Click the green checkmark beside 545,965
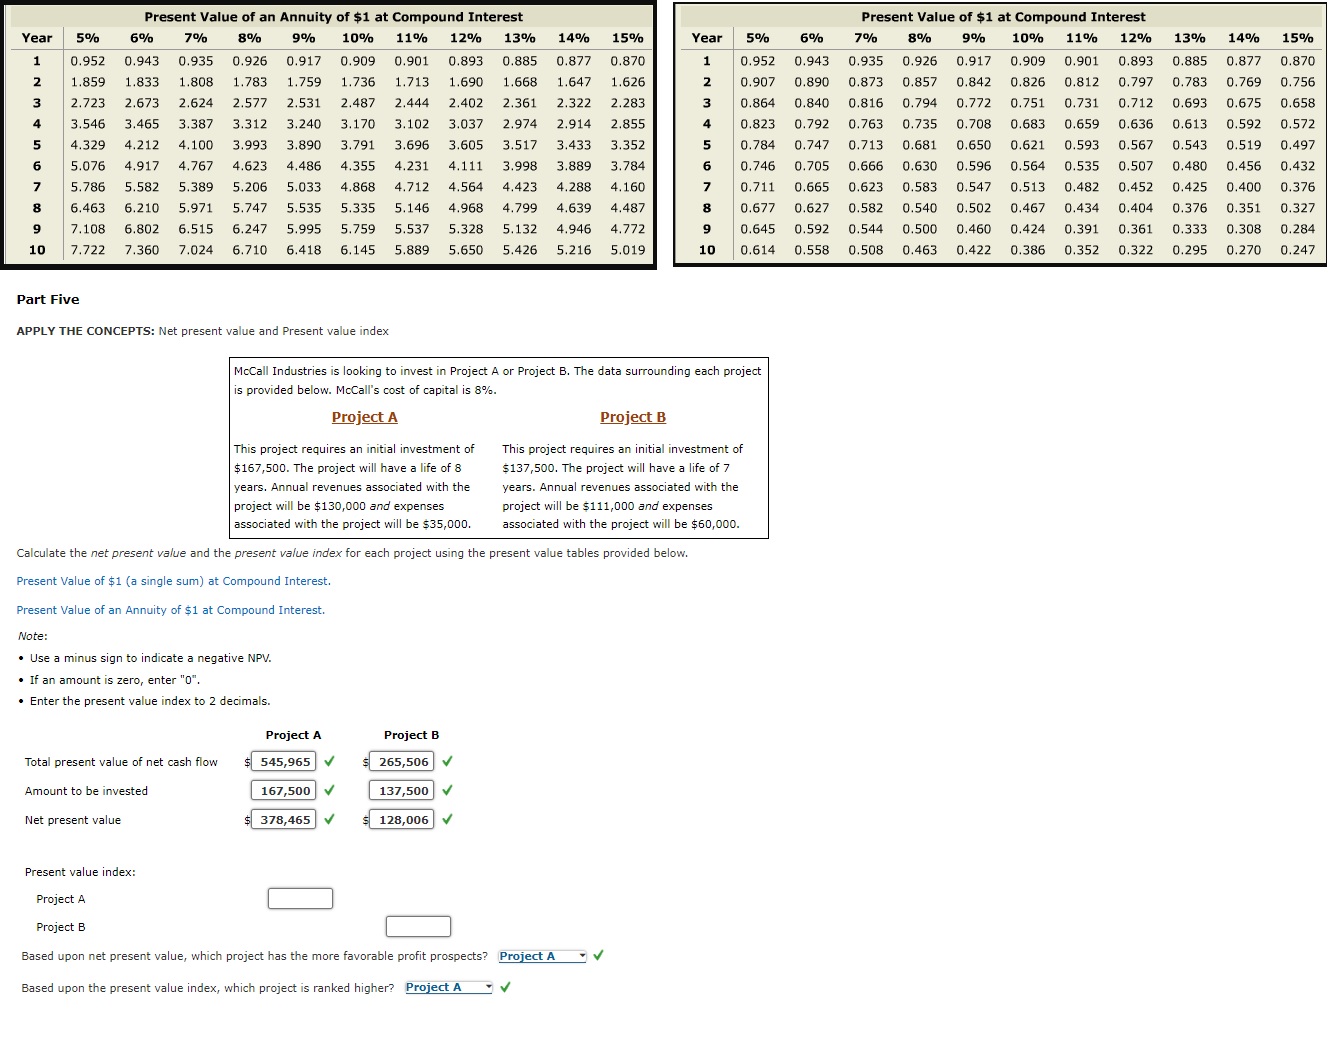Screen dimensions: 1336x1038 pos(325,761)
